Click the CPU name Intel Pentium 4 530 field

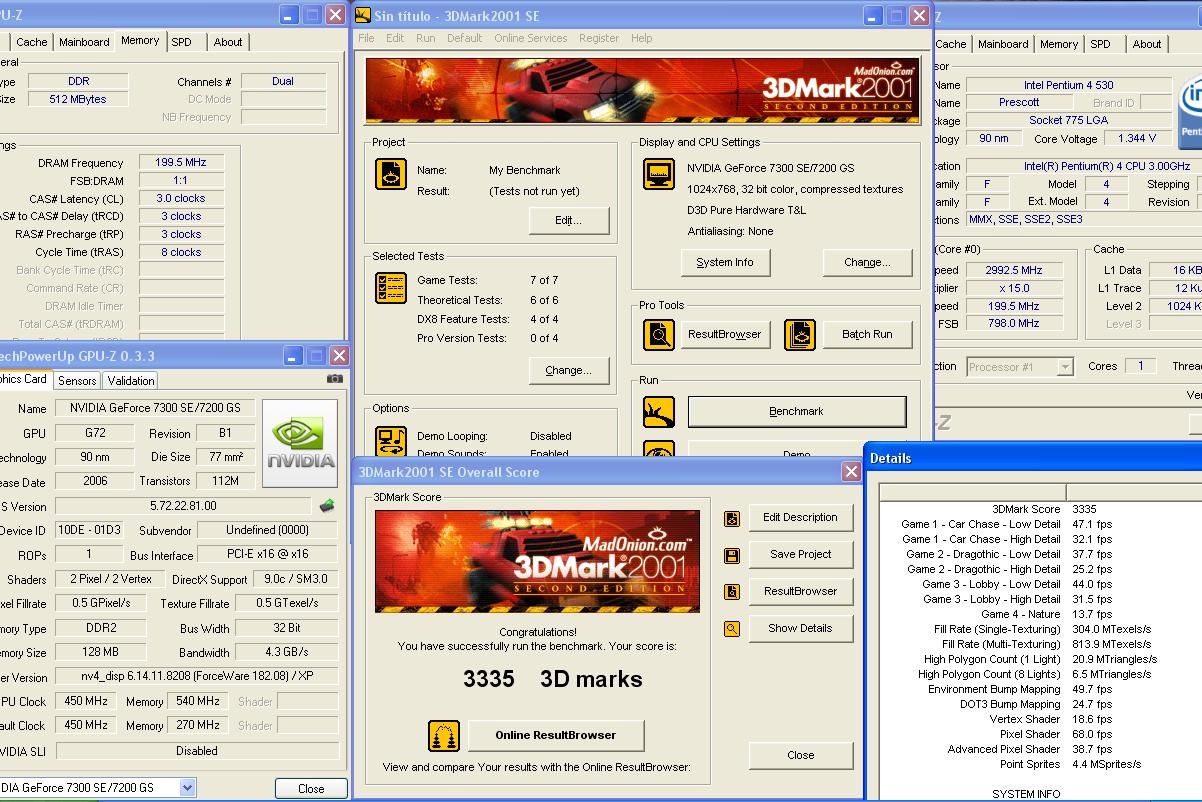[x=1068, y=85]
